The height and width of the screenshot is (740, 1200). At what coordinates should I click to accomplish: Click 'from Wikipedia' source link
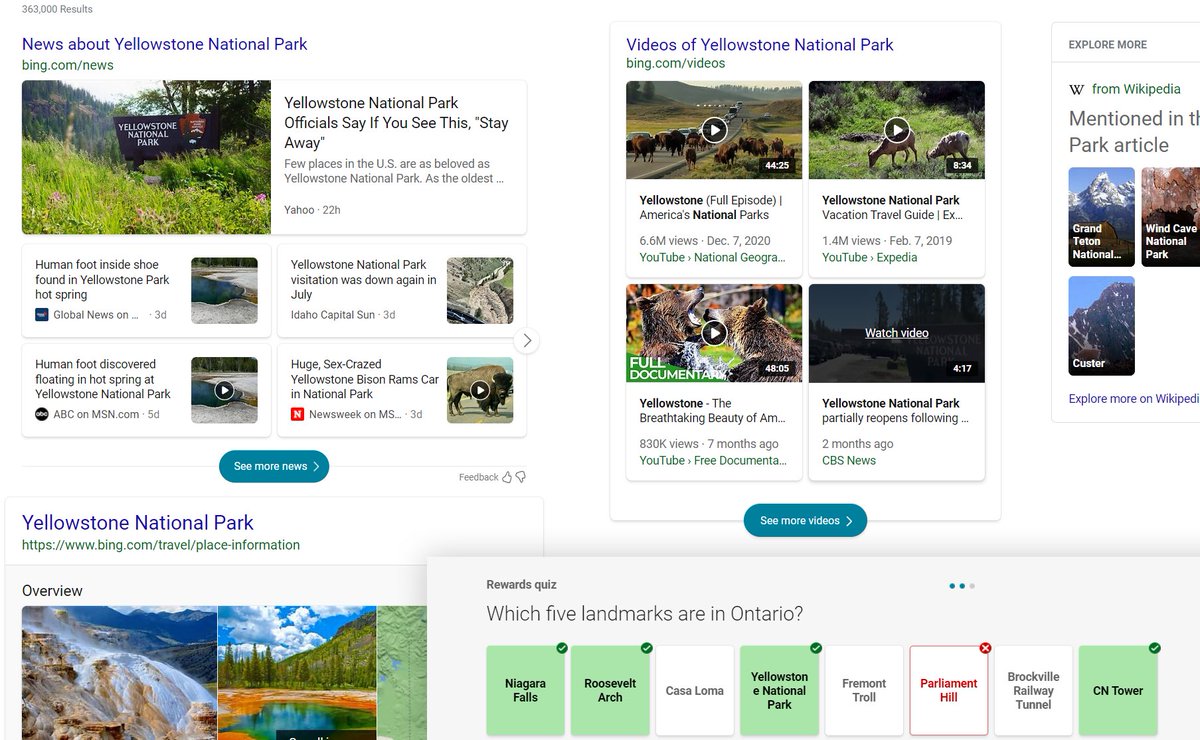coord(1136,89)
